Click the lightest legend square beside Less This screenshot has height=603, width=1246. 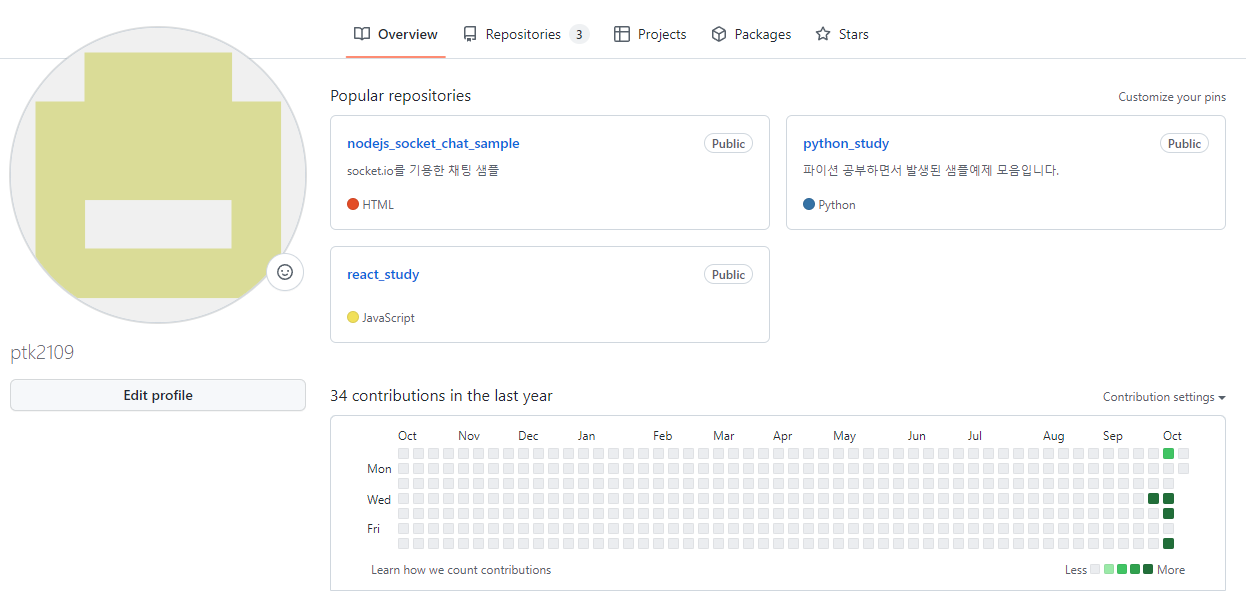(x=1095, y=569)
